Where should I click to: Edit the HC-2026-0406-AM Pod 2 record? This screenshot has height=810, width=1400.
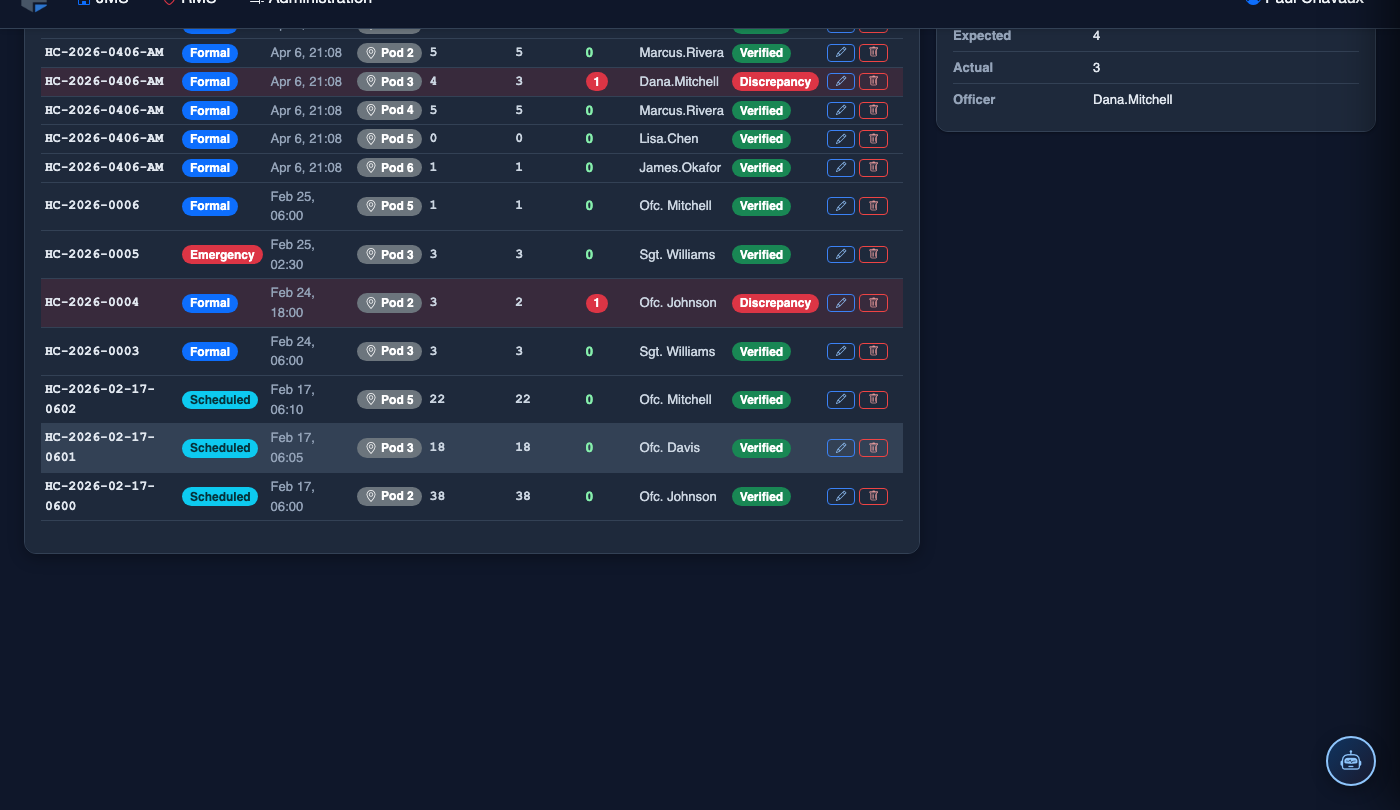[x=841, y=53]
